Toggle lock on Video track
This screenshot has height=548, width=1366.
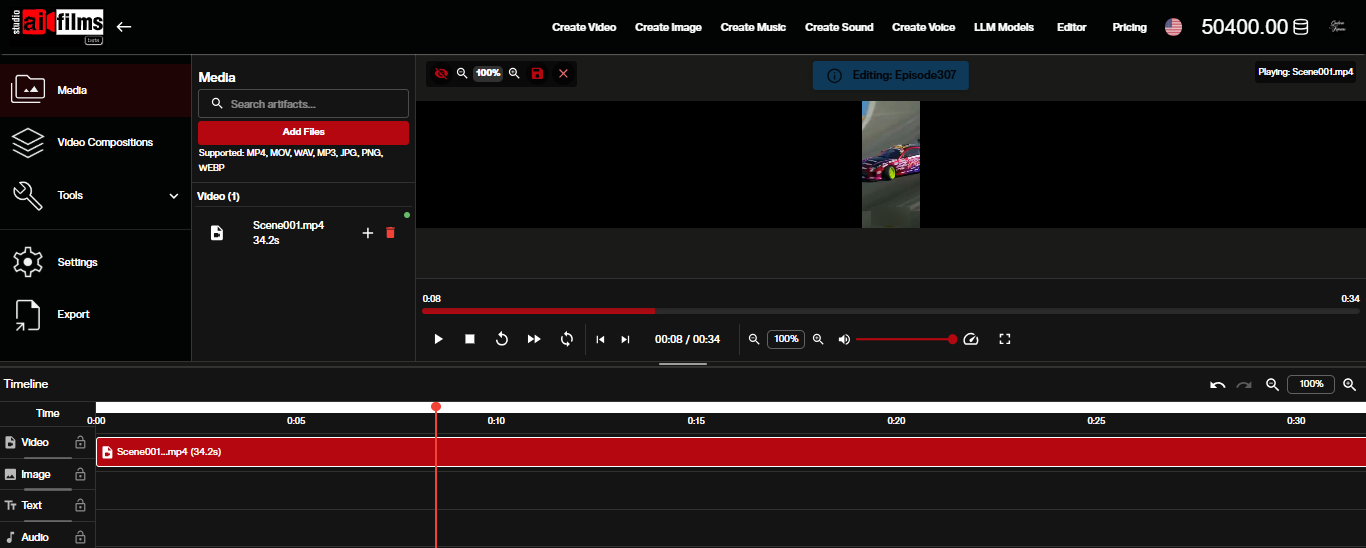click(80, 442)
